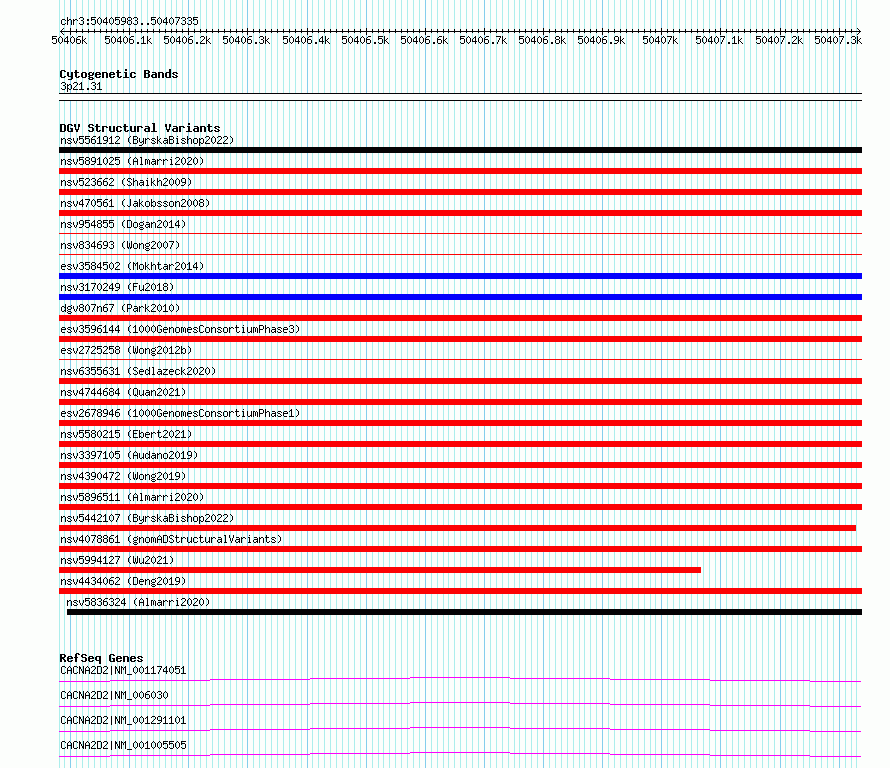Click nsv5994127 (Wu2021) label
Viewport: 890px width, 768px height.
click(117, 560)
